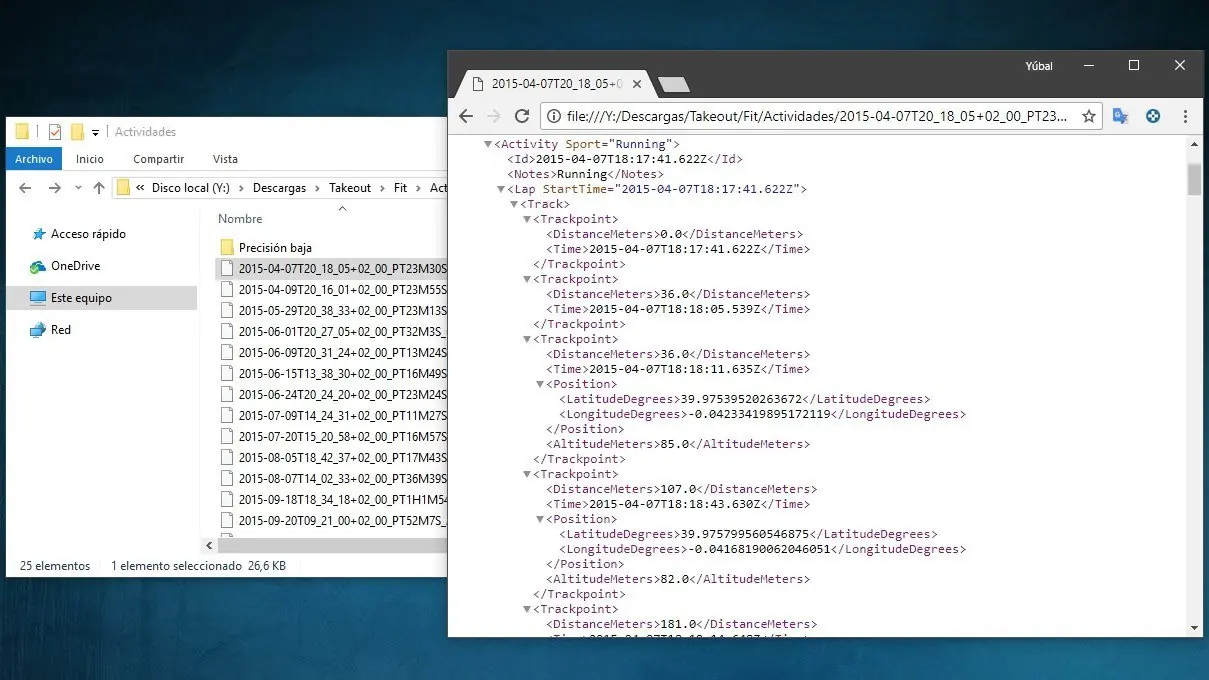
Task: Switch to the Compartir ribbon tab
Action: (x=159, y=159)
